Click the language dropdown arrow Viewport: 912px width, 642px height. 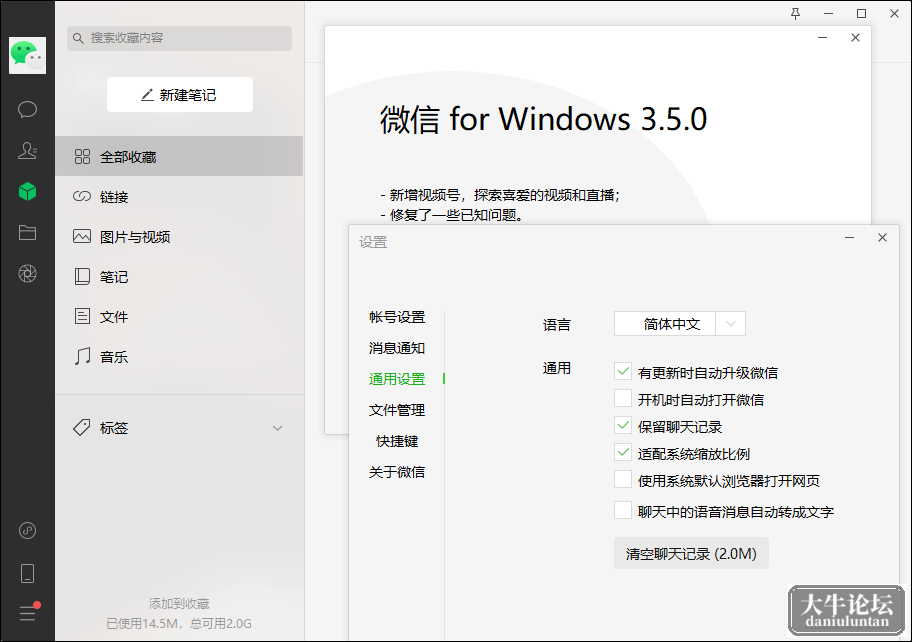pos(731,324)
